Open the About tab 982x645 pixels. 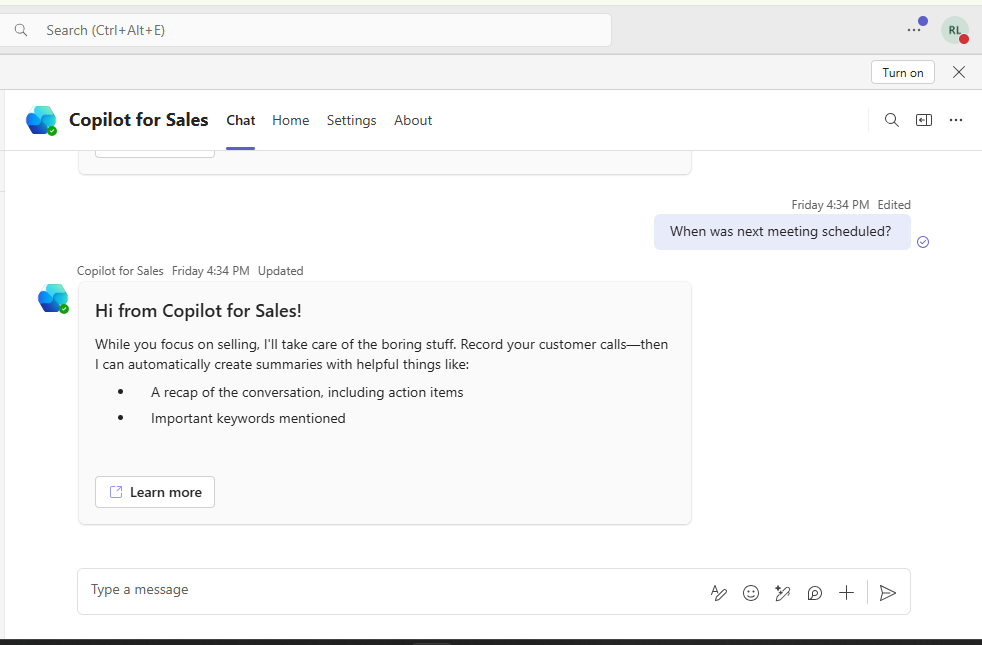click(x=413, y=120)
